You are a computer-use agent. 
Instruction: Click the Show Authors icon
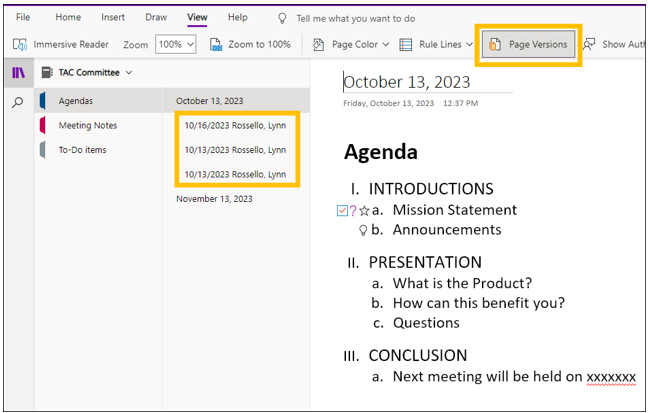click(590, 45)
